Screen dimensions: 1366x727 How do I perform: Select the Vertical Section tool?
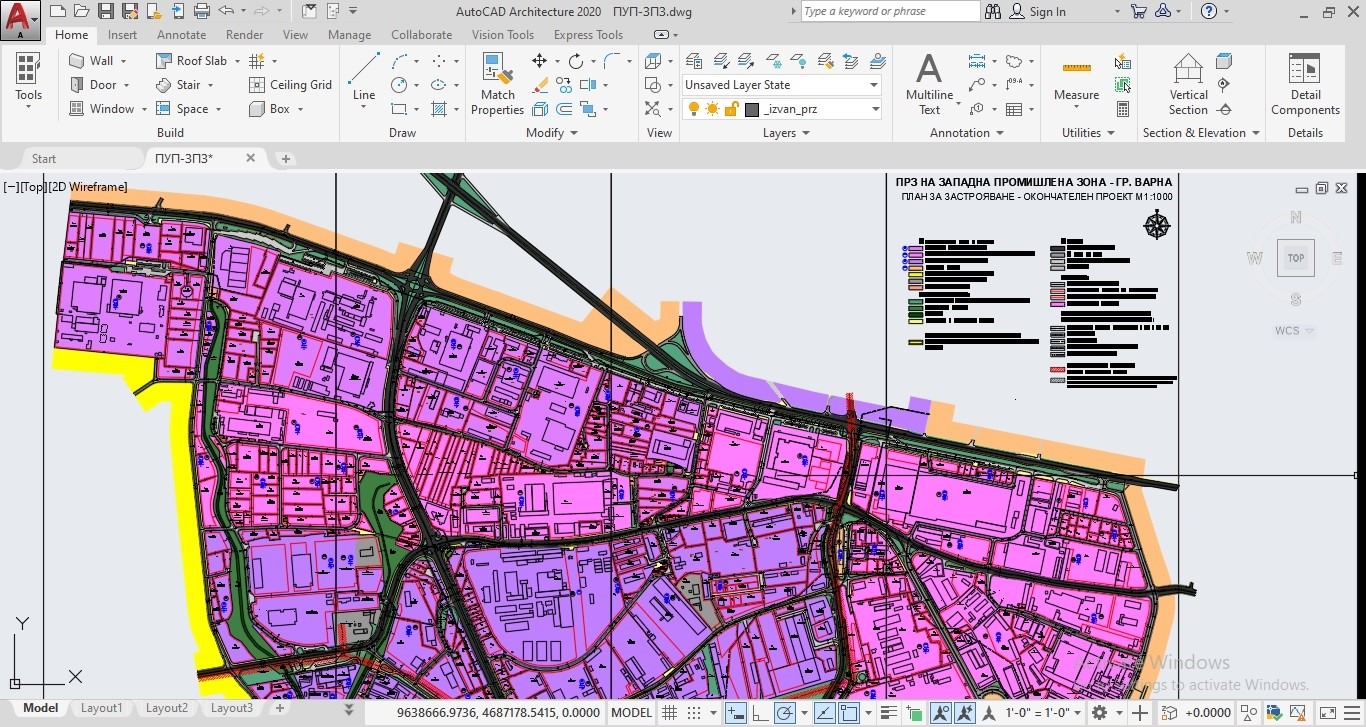click(1188, 84)
